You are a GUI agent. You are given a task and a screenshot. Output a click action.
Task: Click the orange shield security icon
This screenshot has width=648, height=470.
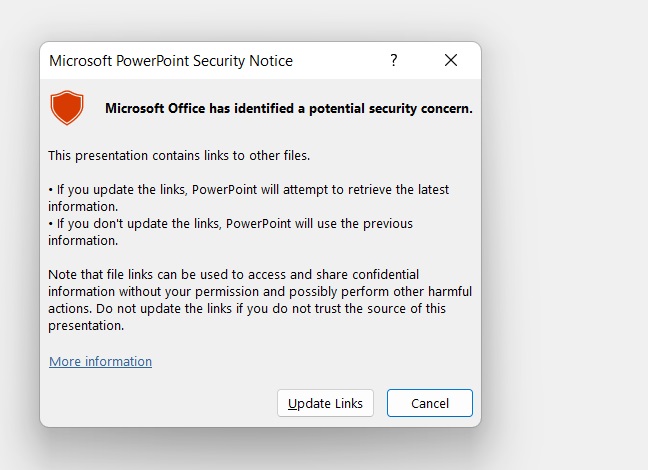pyautogui.click(x=67, y=108)
